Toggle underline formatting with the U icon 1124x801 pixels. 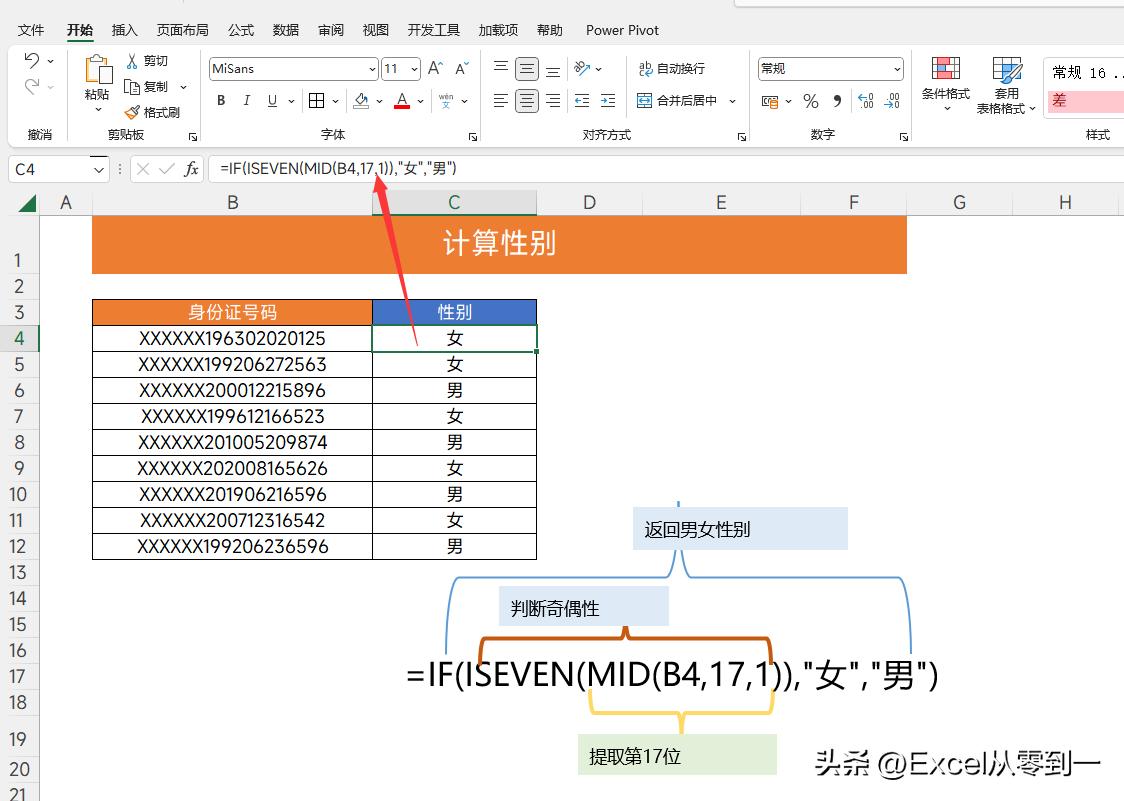click(x=271, y=100)
